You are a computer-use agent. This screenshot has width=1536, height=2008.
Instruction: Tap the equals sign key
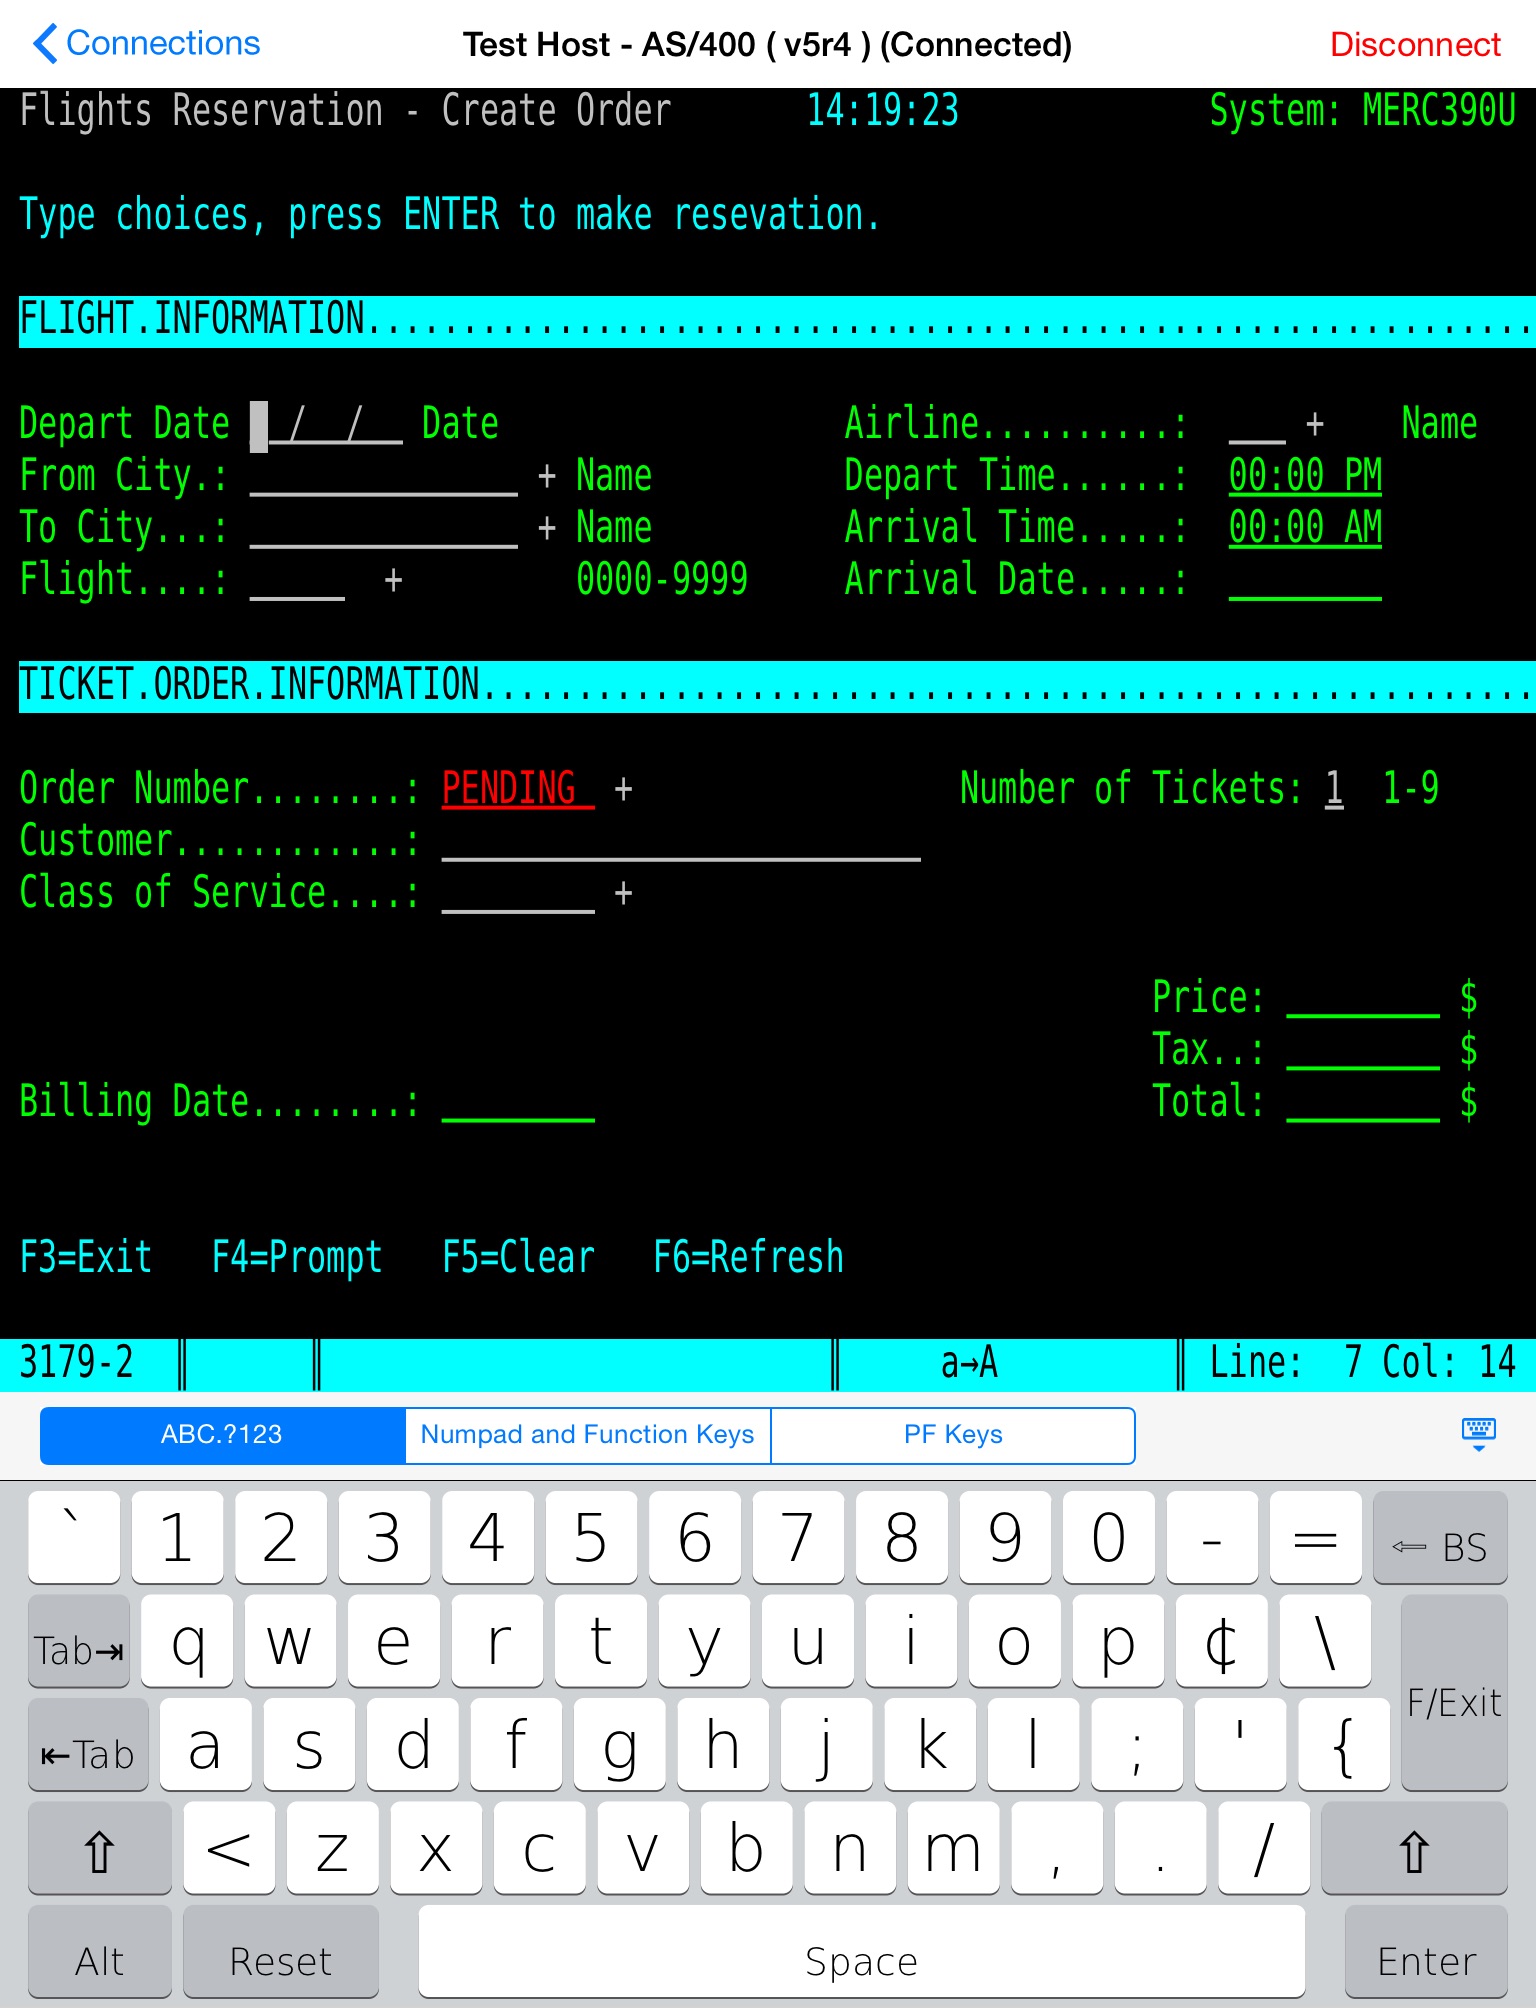1315,1538
